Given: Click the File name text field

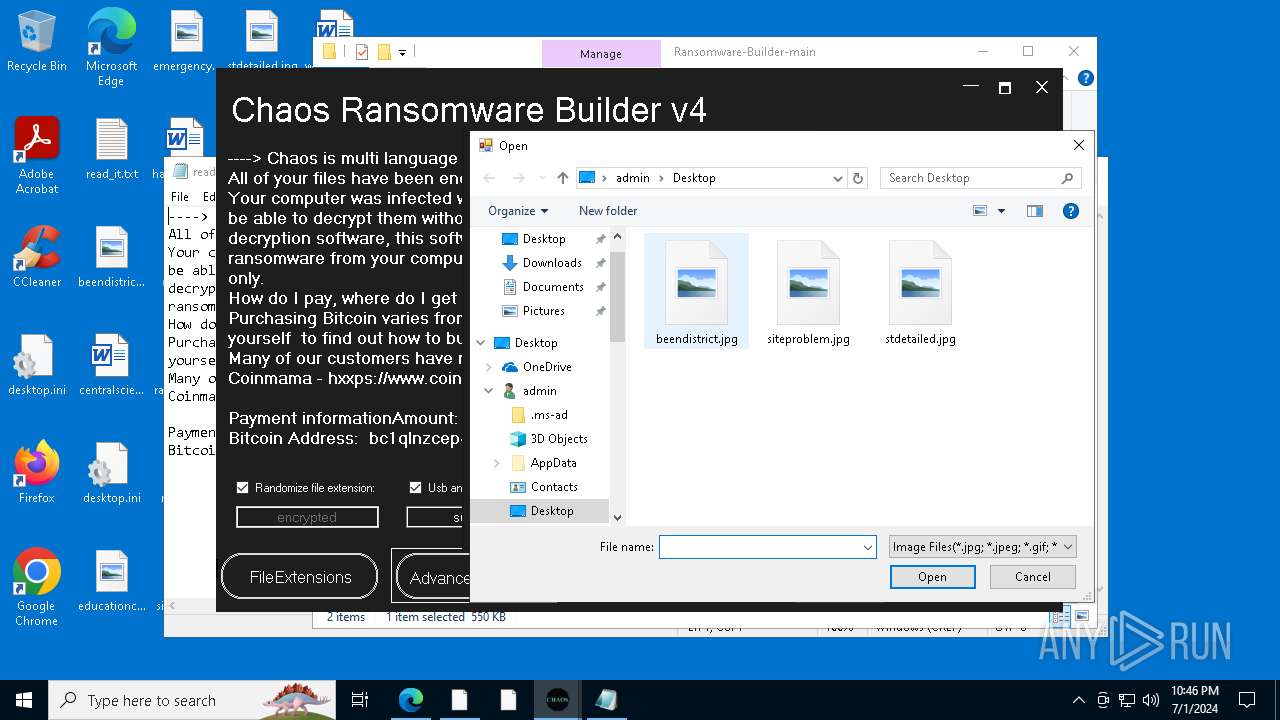Looking at the screenshot, I should tap(760, 547).
